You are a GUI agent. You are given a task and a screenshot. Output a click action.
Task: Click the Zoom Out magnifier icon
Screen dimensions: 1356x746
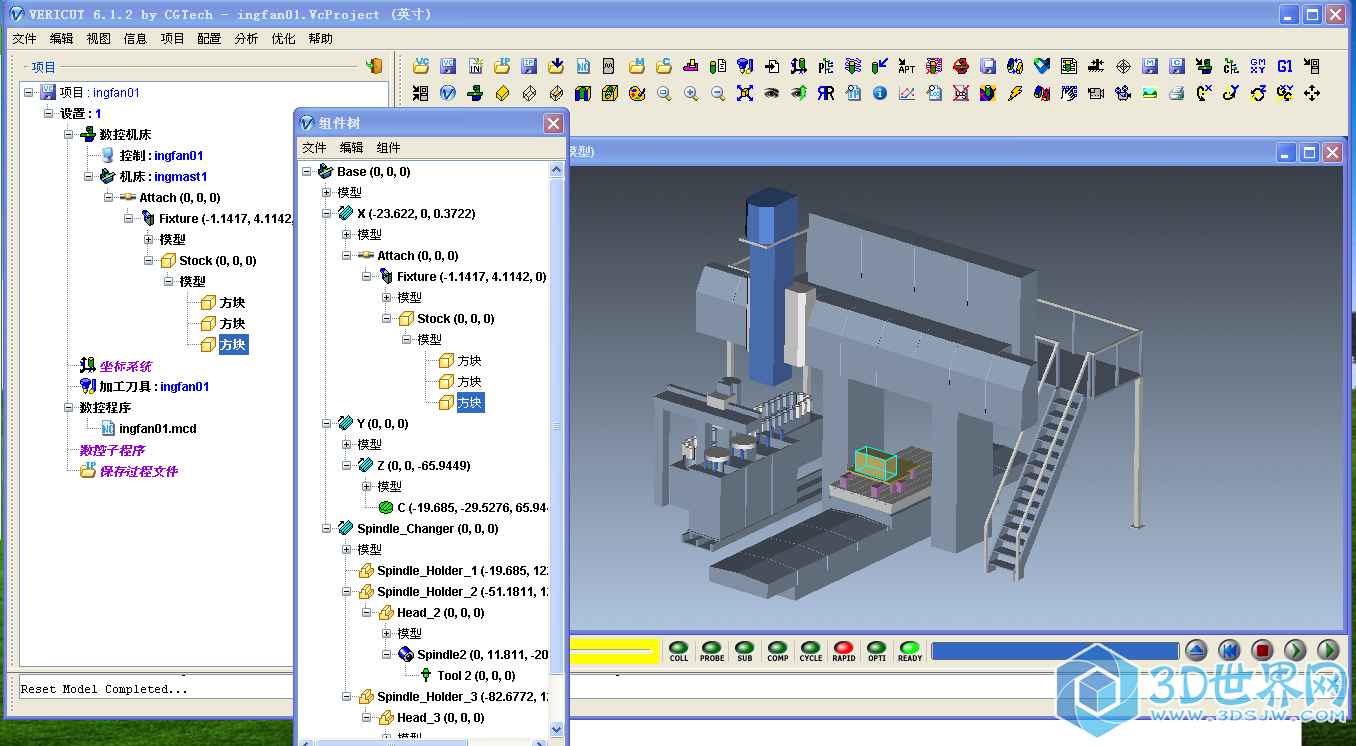pyautogui.click(x=717, y=93)
